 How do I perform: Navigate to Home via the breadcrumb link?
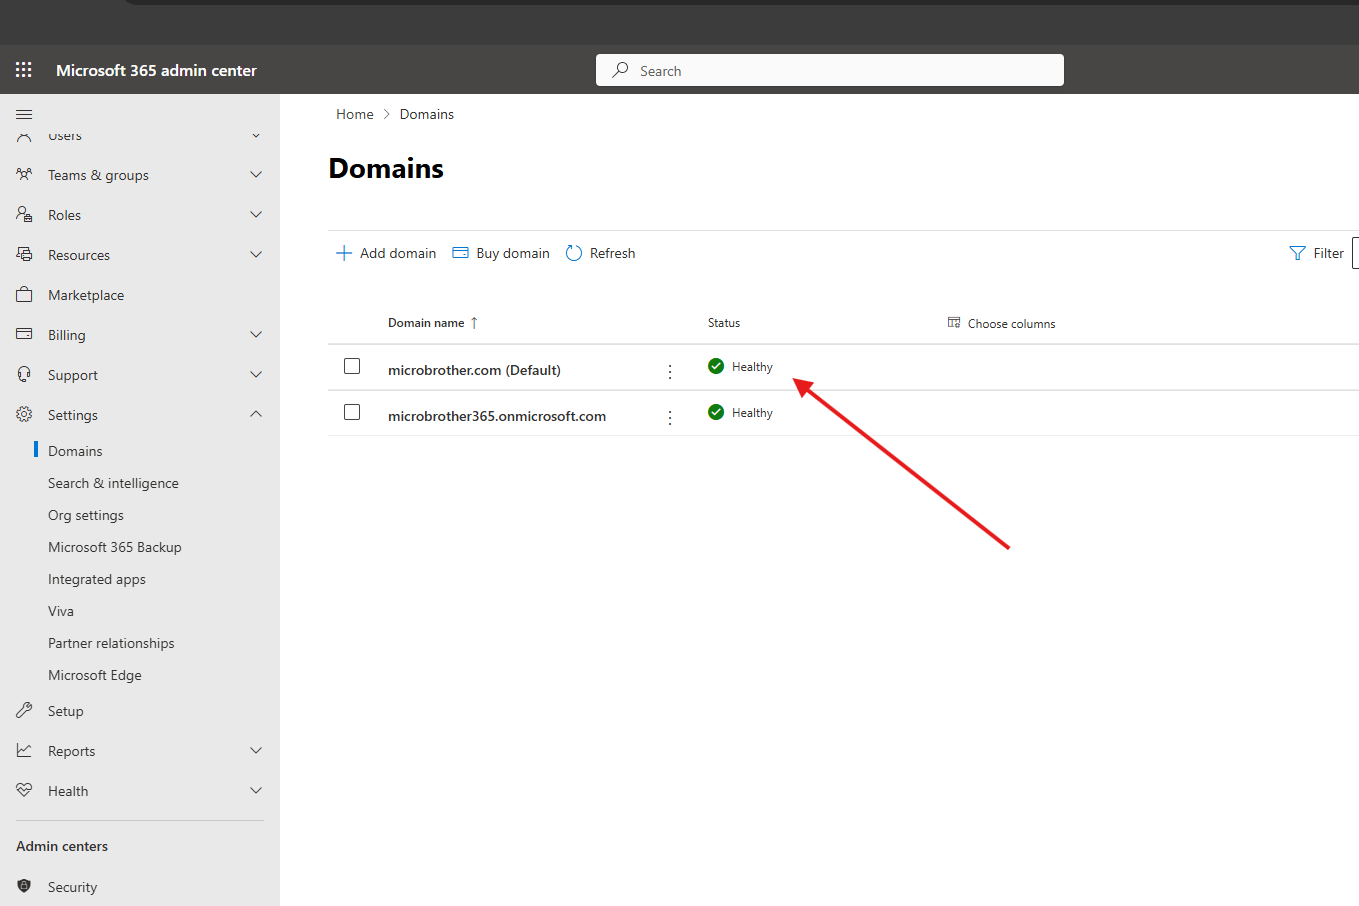[354, 113]
